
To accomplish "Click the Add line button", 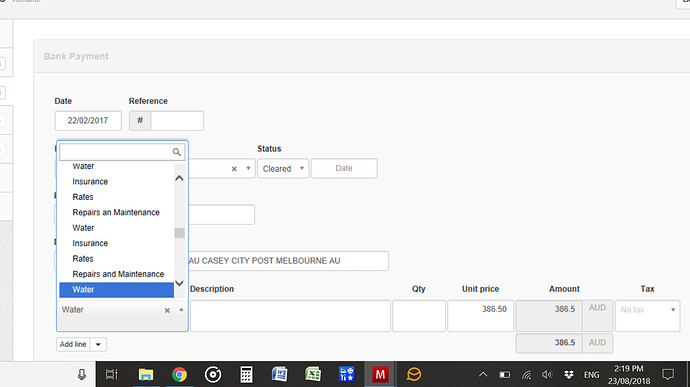I will pos(73,344).
